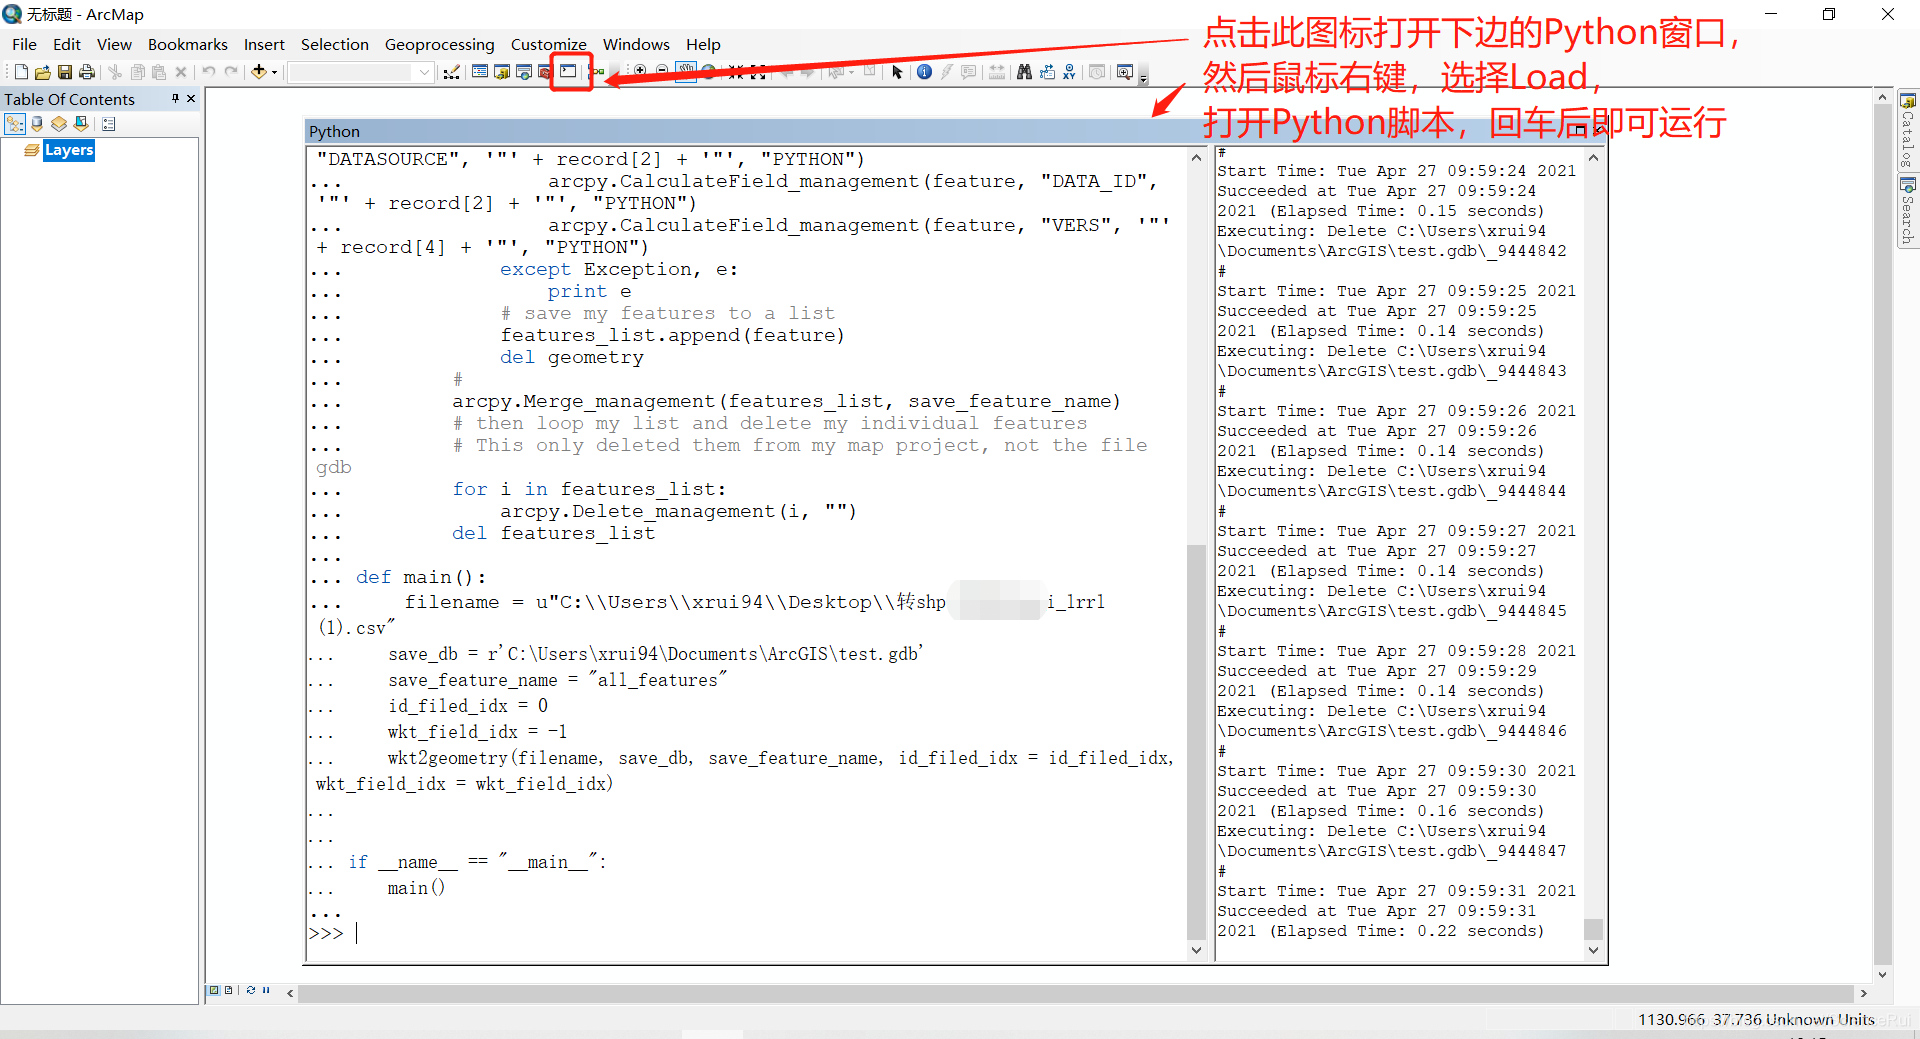
Task: Click Python results pane scroll-down arrow
Action: pos(1594,950)
